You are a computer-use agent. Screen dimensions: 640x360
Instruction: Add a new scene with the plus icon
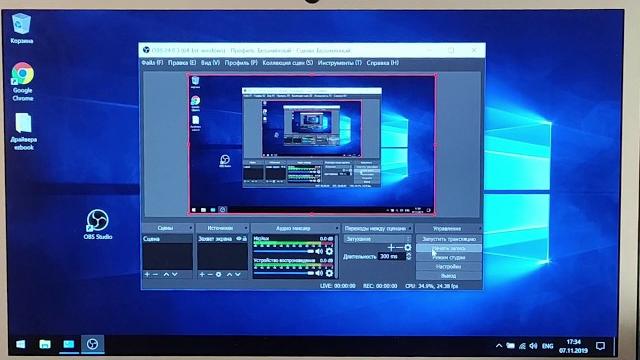[147, 275]
